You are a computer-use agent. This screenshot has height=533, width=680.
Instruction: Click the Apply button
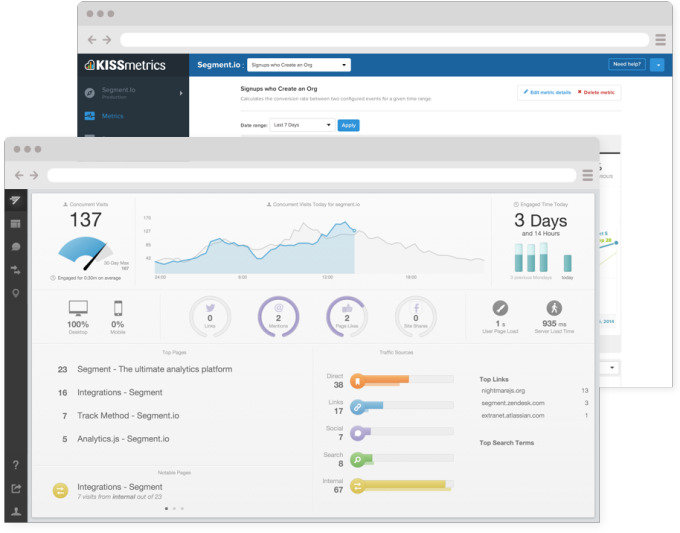(x=348, y=125)
